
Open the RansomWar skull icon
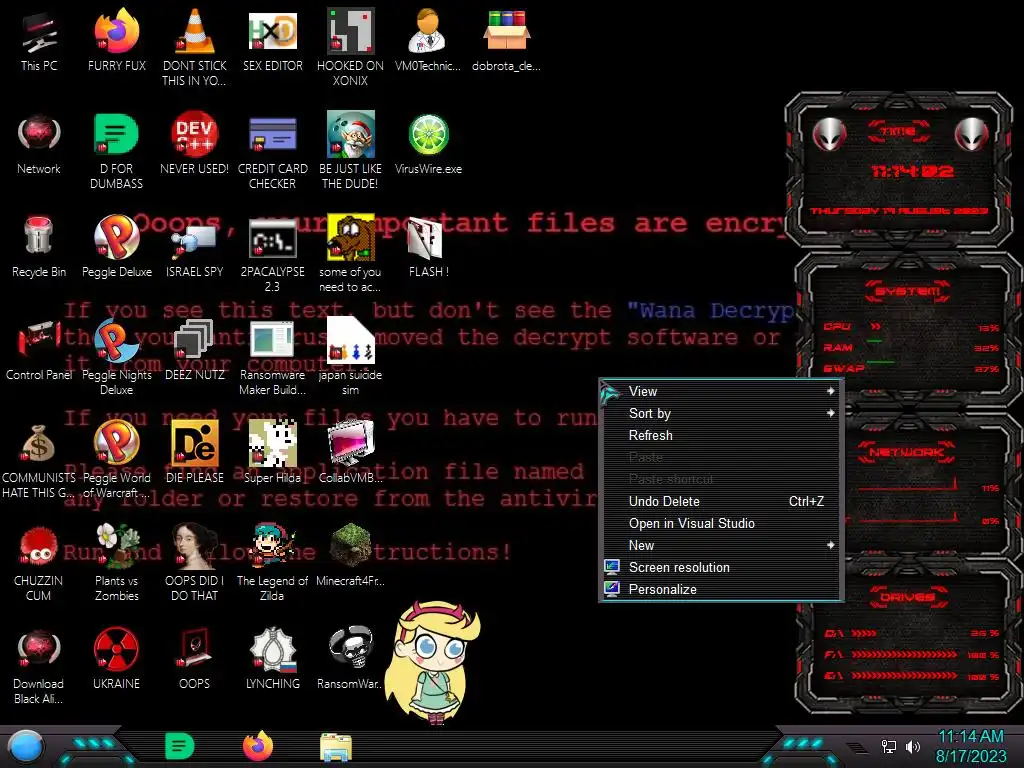(x=350, y=660)
